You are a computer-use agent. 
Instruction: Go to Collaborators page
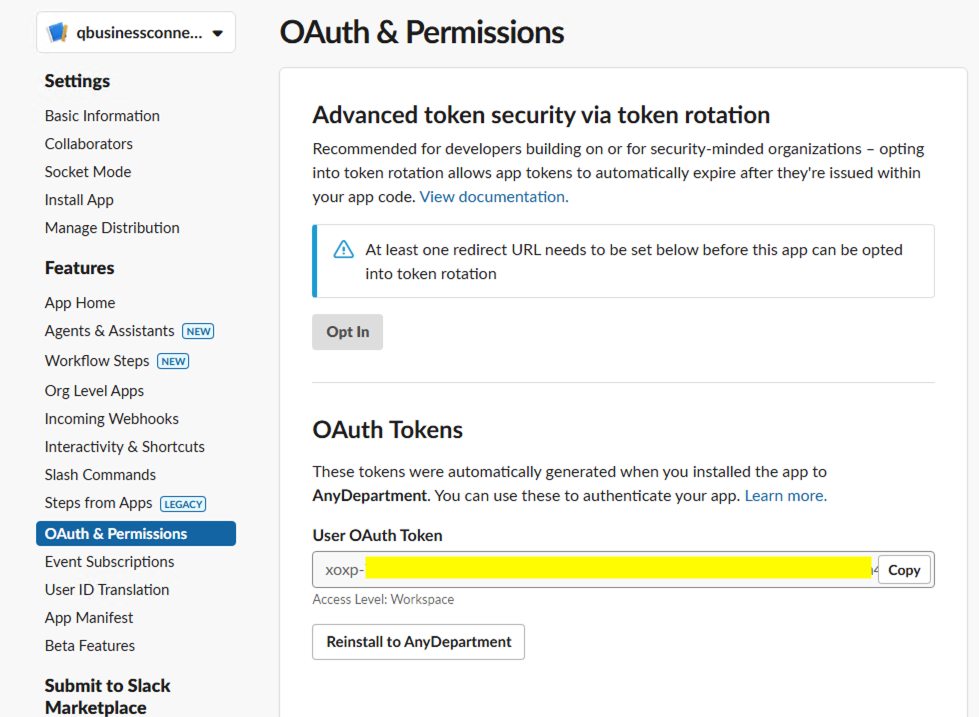89,144
